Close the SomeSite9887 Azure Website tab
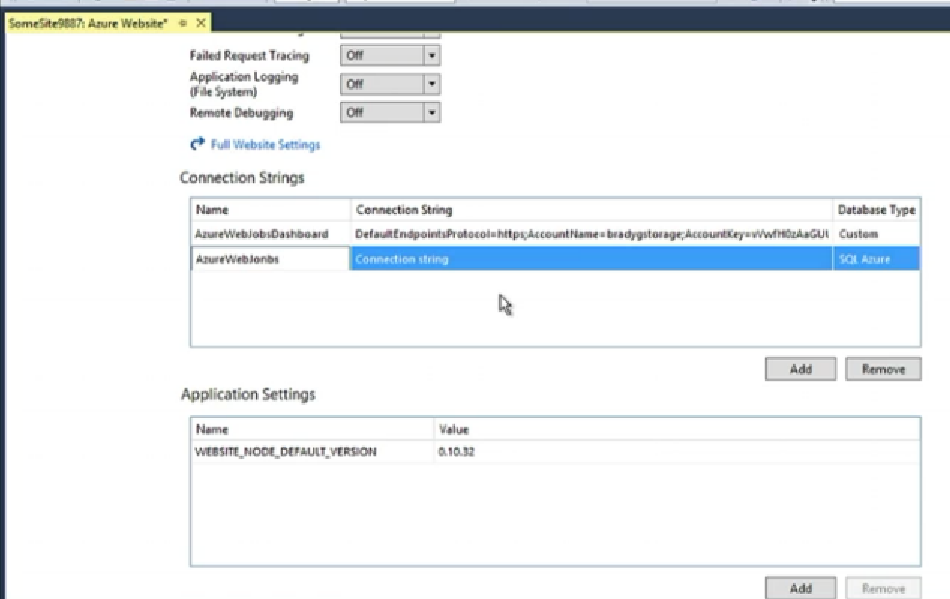 (200, 23)
